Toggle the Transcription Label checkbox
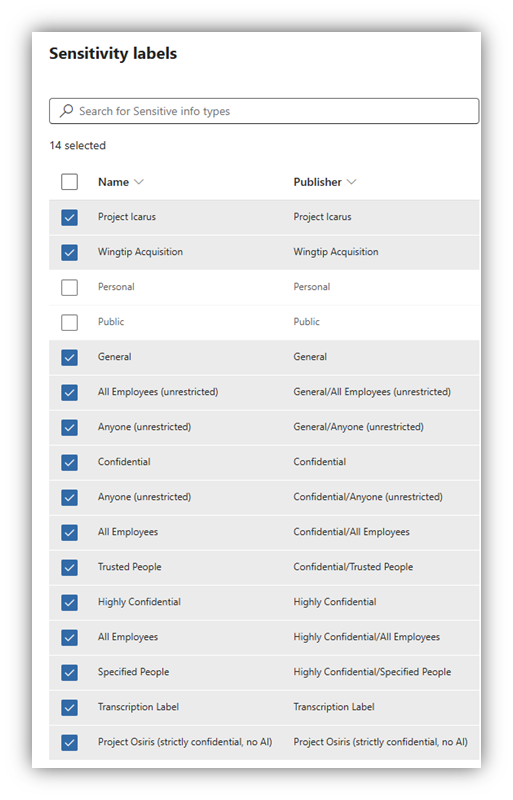513x800 pixels. (69, 708)
